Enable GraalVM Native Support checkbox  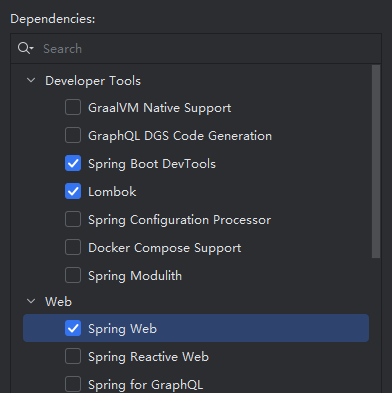[x=73, y=107]
